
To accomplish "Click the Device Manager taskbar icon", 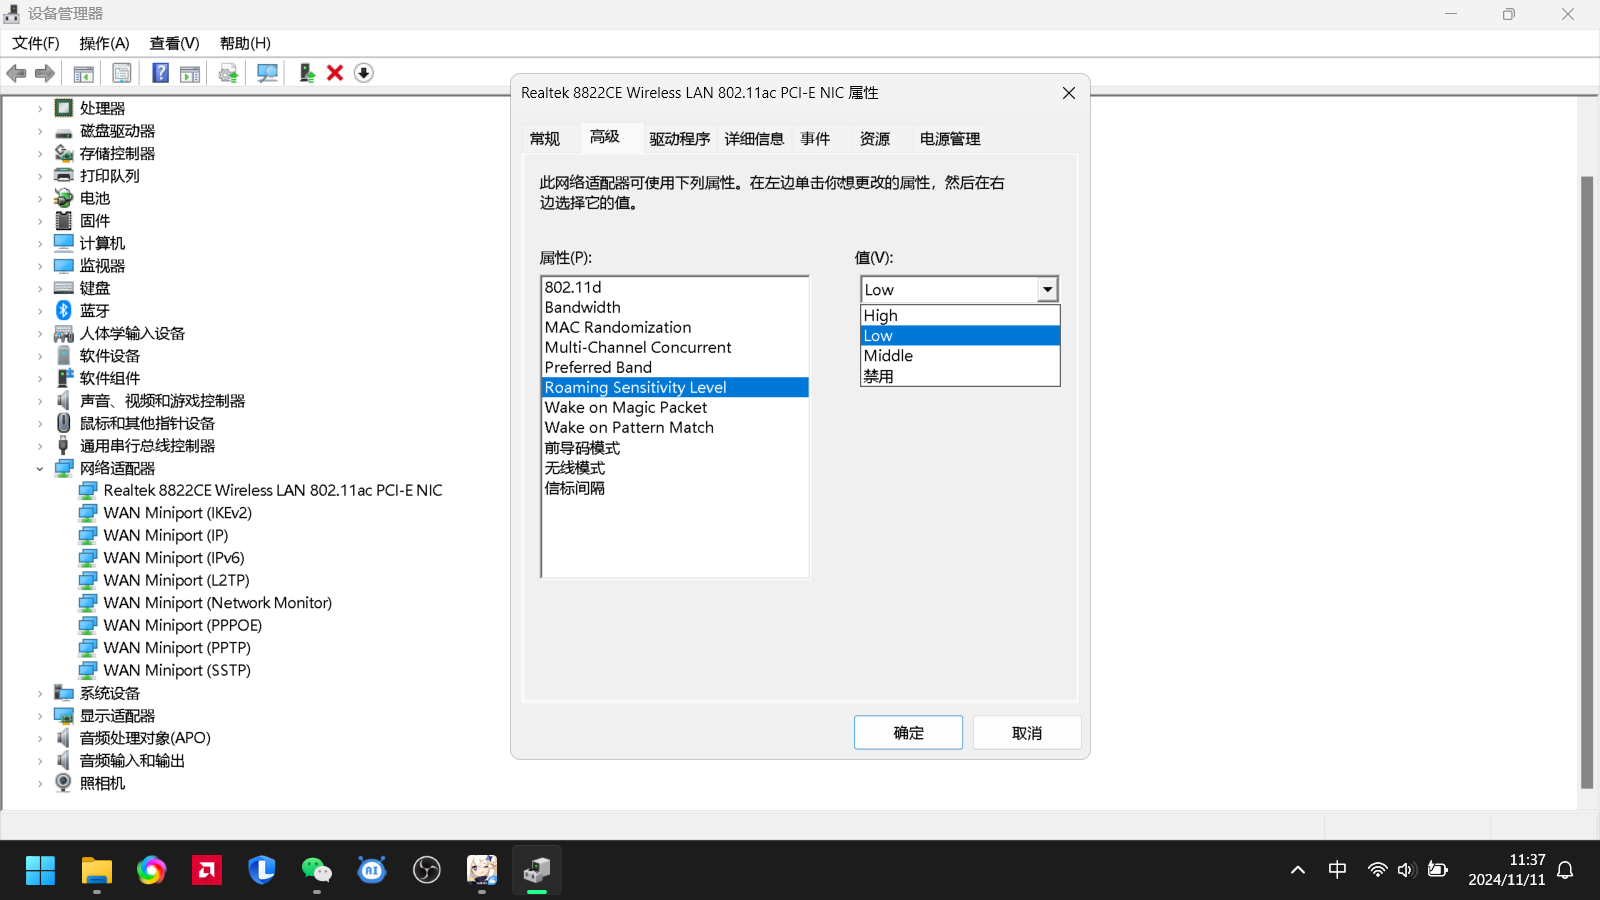I will (537, 870).
